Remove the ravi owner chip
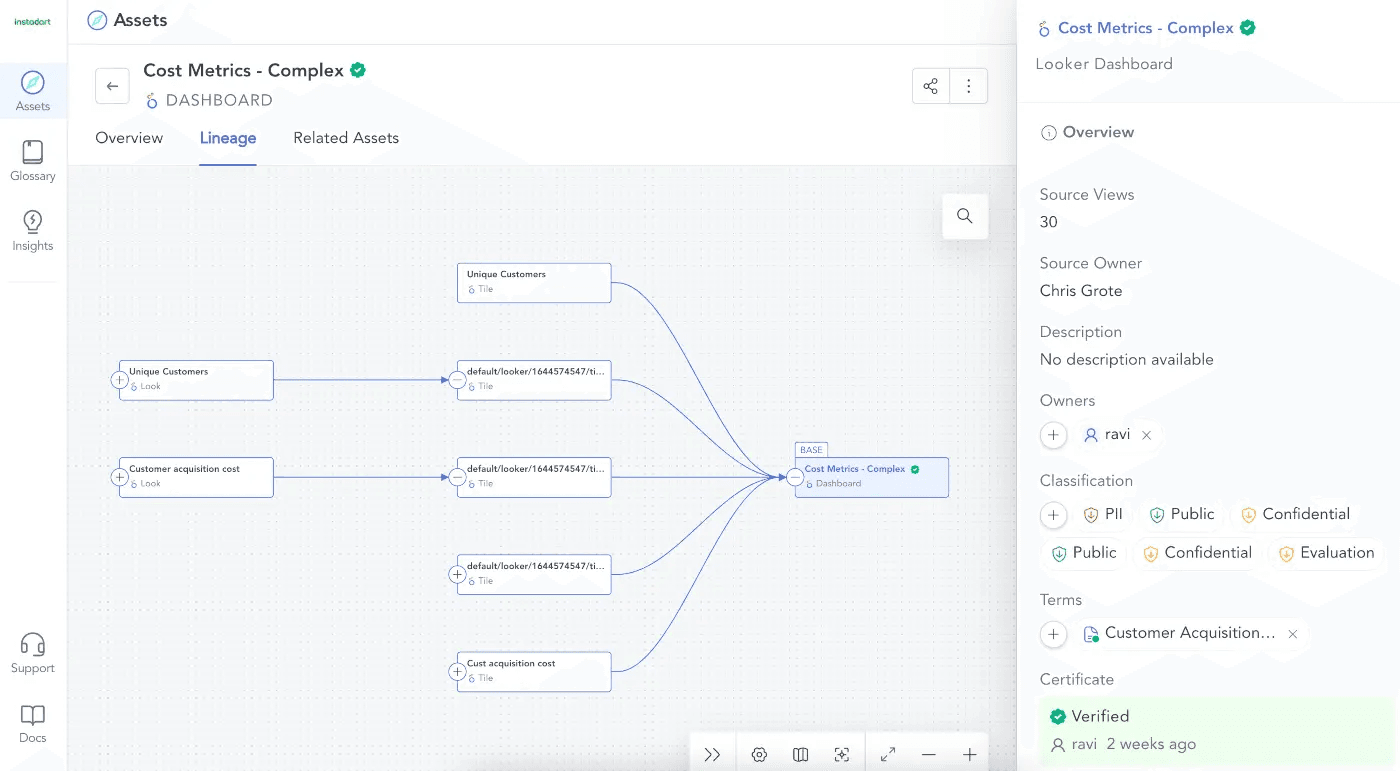The height and width of the screenshot is (771, 1400). point(1146,435)
